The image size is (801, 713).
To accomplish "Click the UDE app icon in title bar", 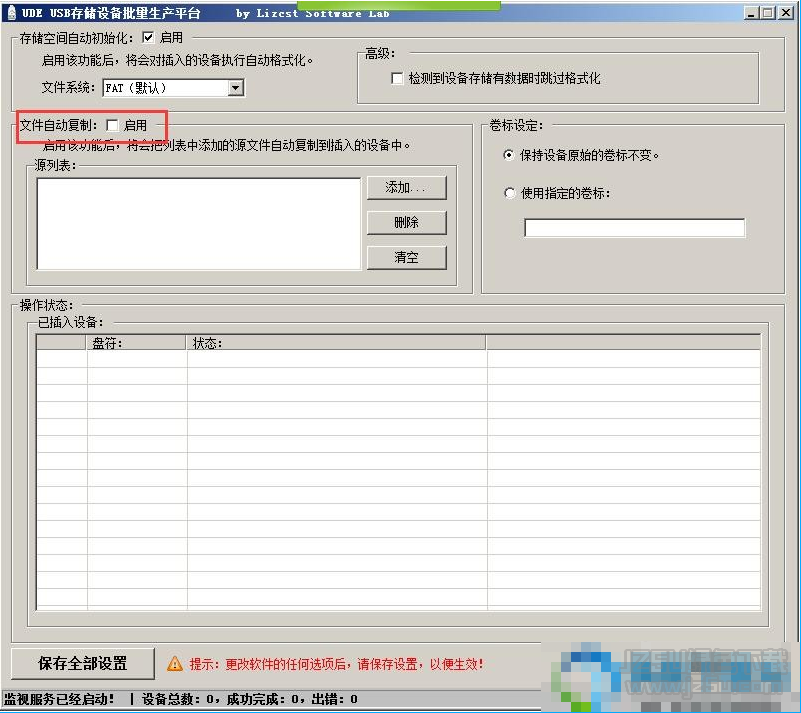I will click(11, 12).
